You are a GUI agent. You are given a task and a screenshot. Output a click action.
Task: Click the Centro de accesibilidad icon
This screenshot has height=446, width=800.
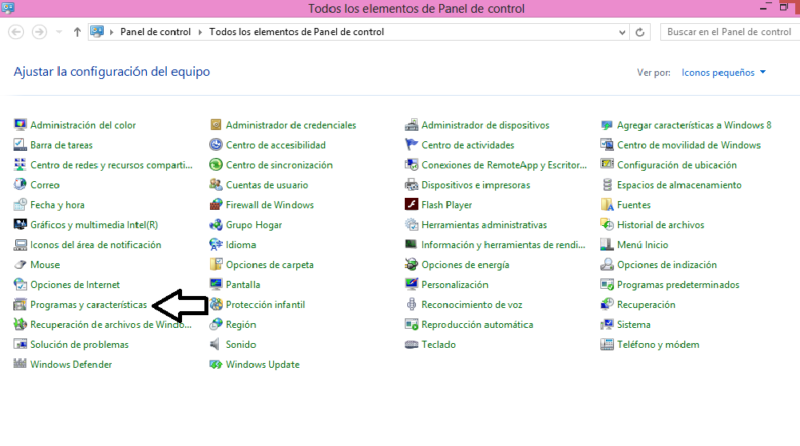click(x=216, y=145)
